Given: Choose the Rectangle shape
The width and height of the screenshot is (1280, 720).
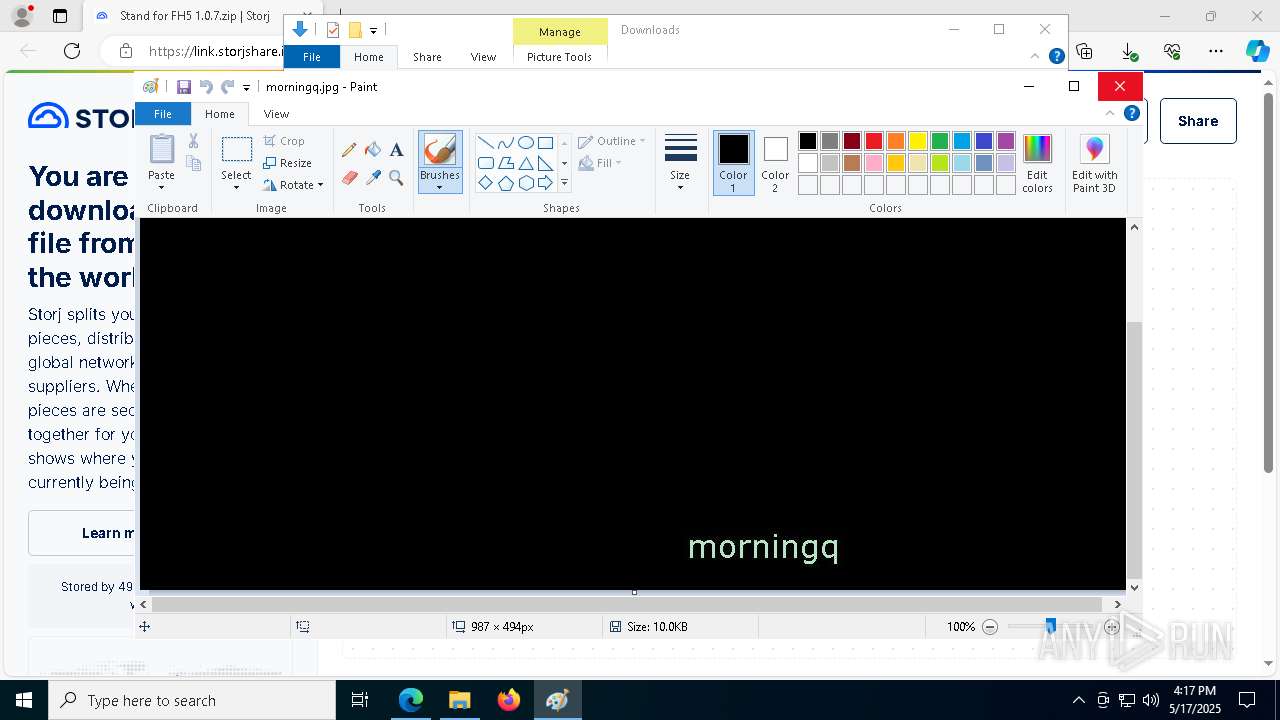Looking at the screenshot, I should (545, 143).
